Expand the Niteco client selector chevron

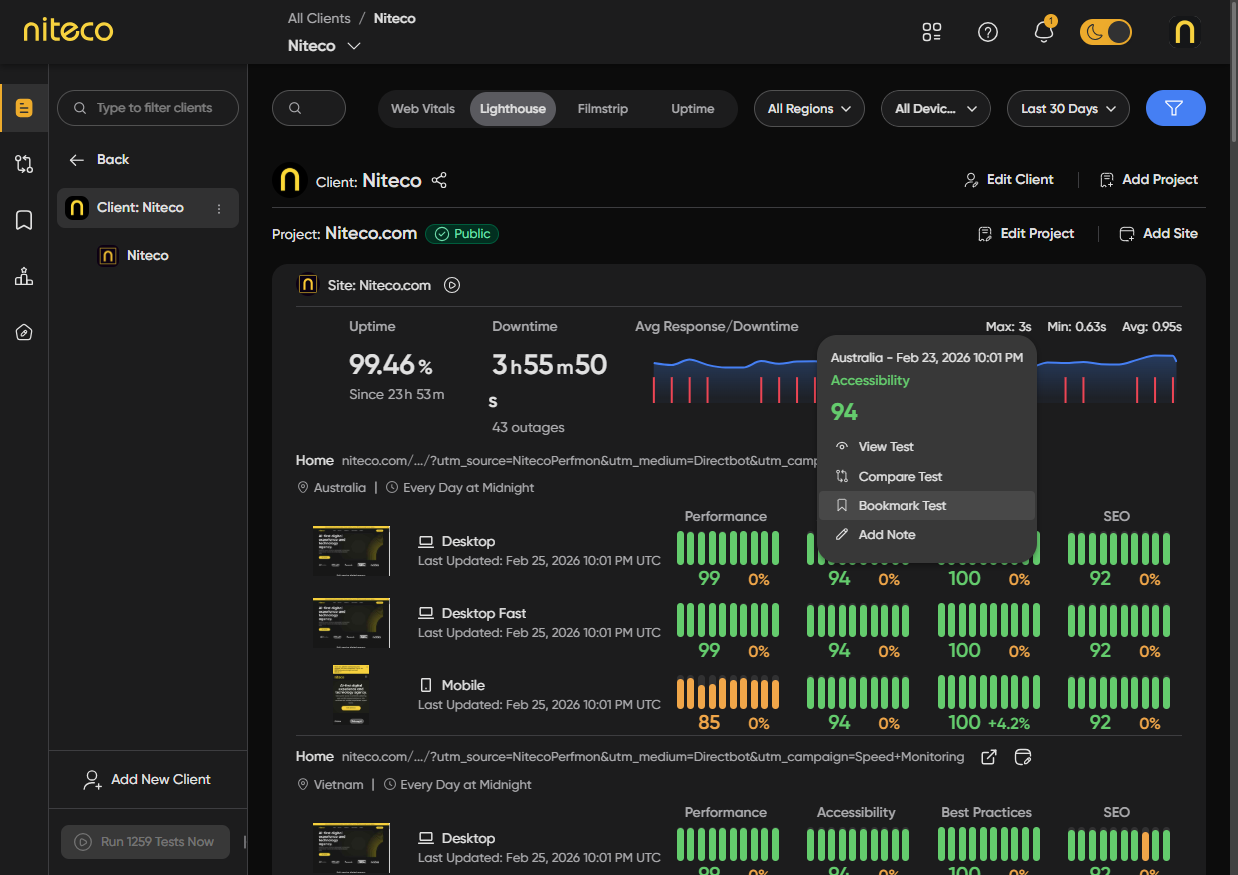353,46
